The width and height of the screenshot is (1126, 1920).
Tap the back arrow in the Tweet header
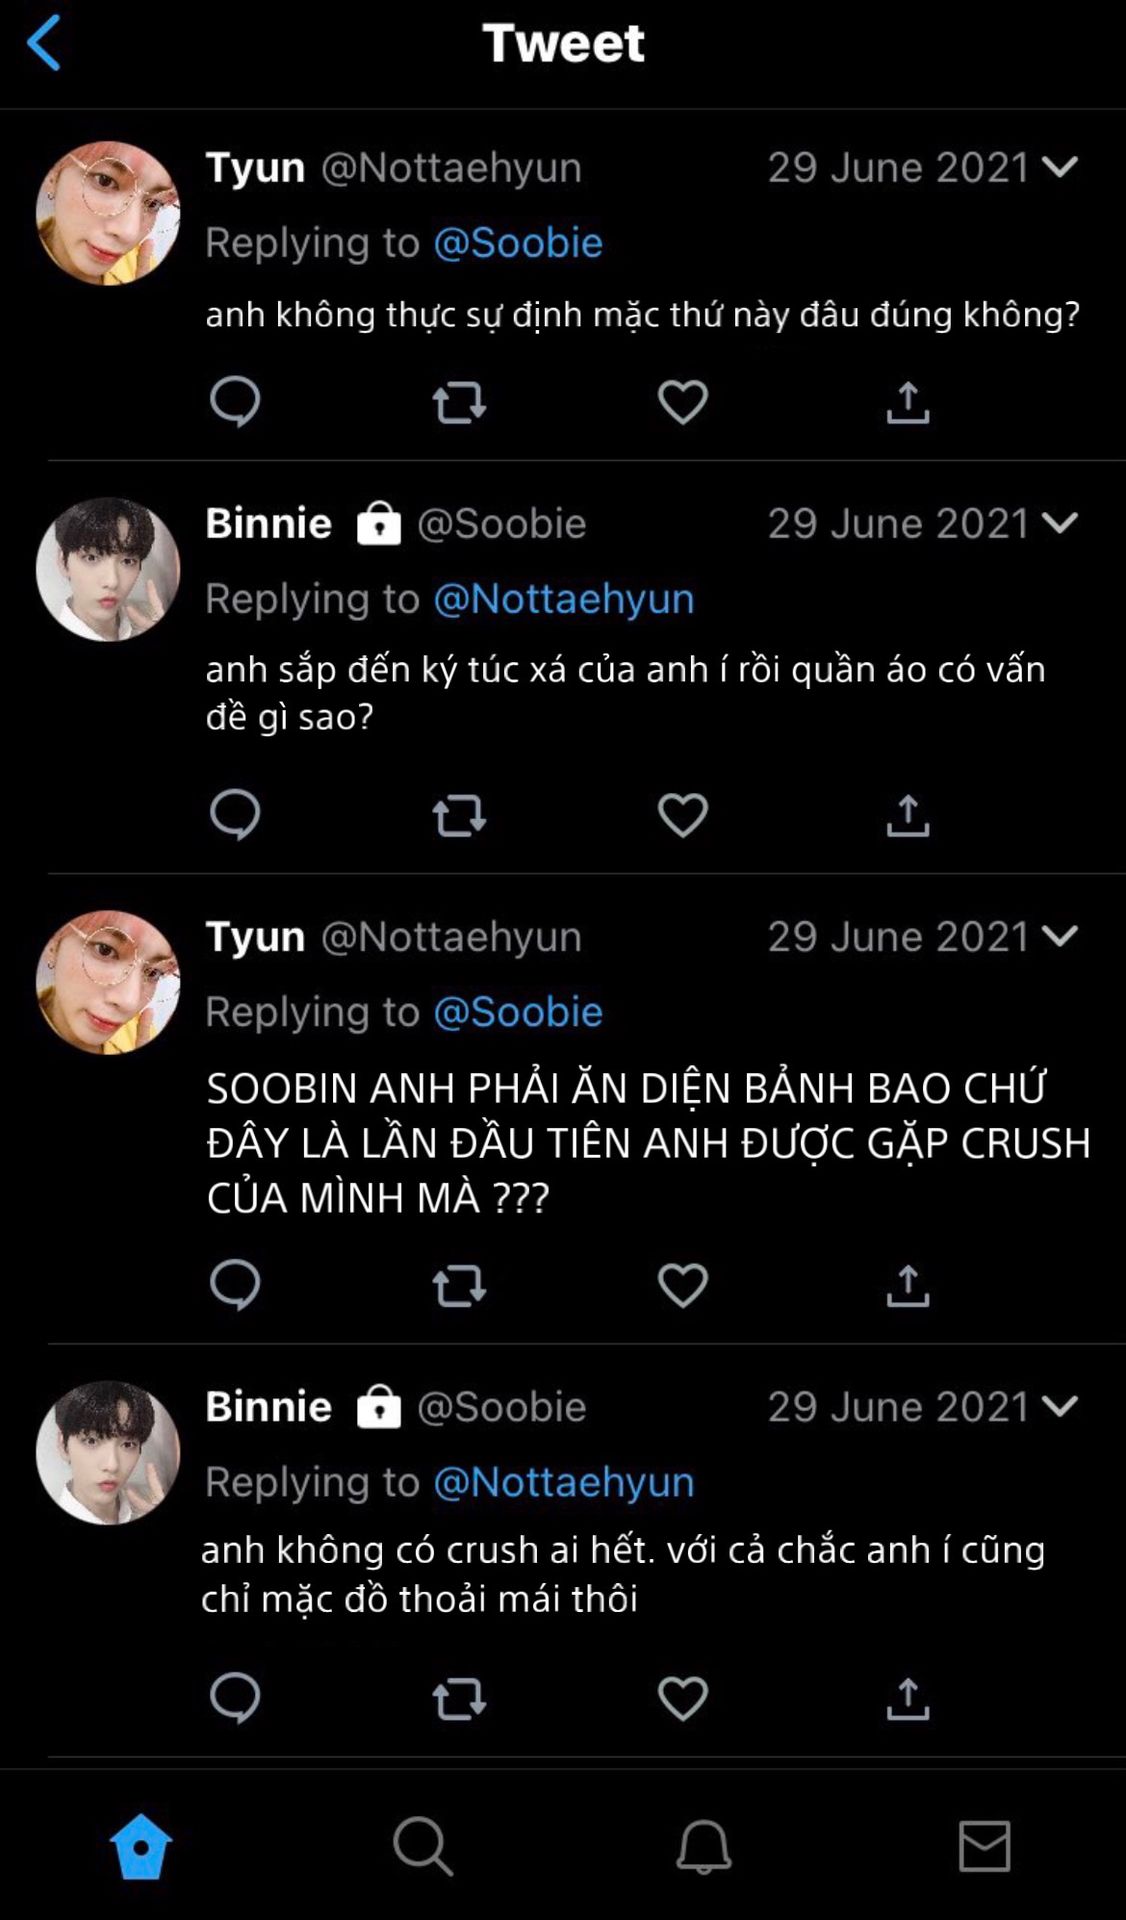pyautogui.click(x=44, y=43)
